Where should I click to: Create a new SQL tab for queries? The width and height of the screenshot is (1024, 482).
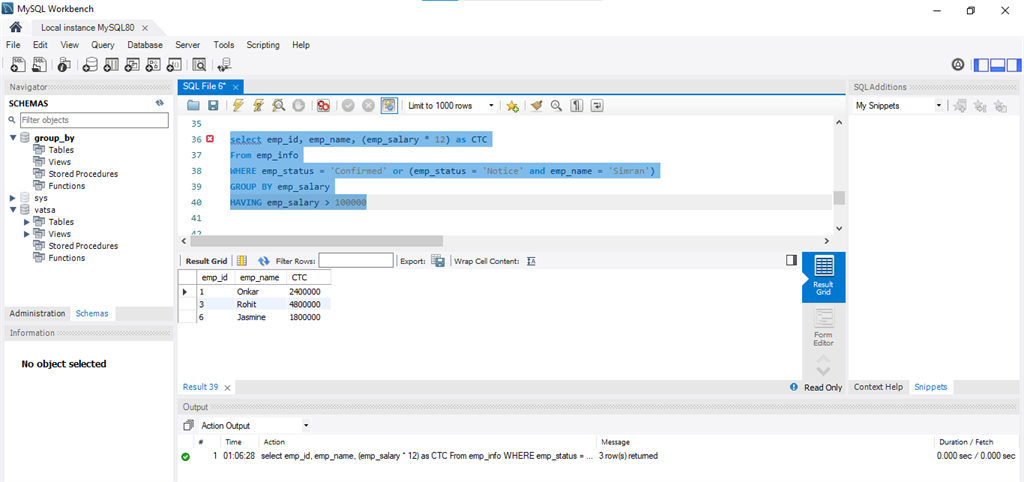pyautogui.click(x=18, y=64)
